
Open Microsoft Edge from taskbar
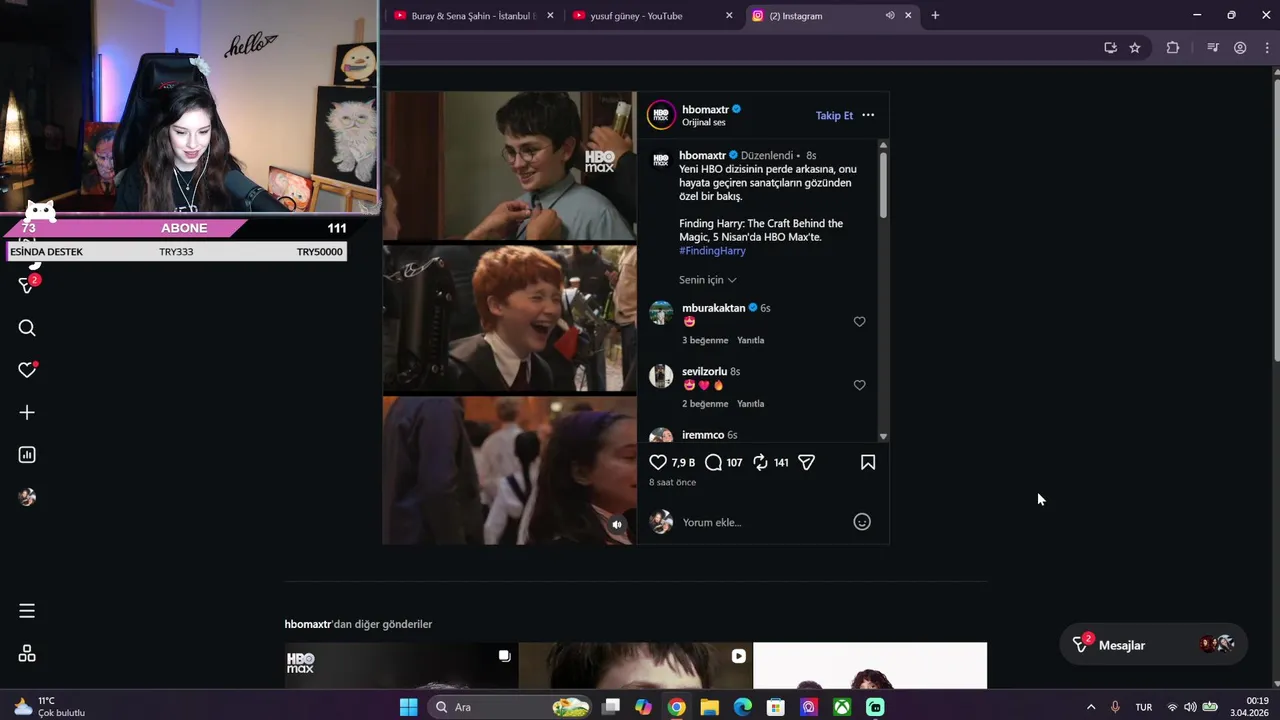(x=742, y=707)
